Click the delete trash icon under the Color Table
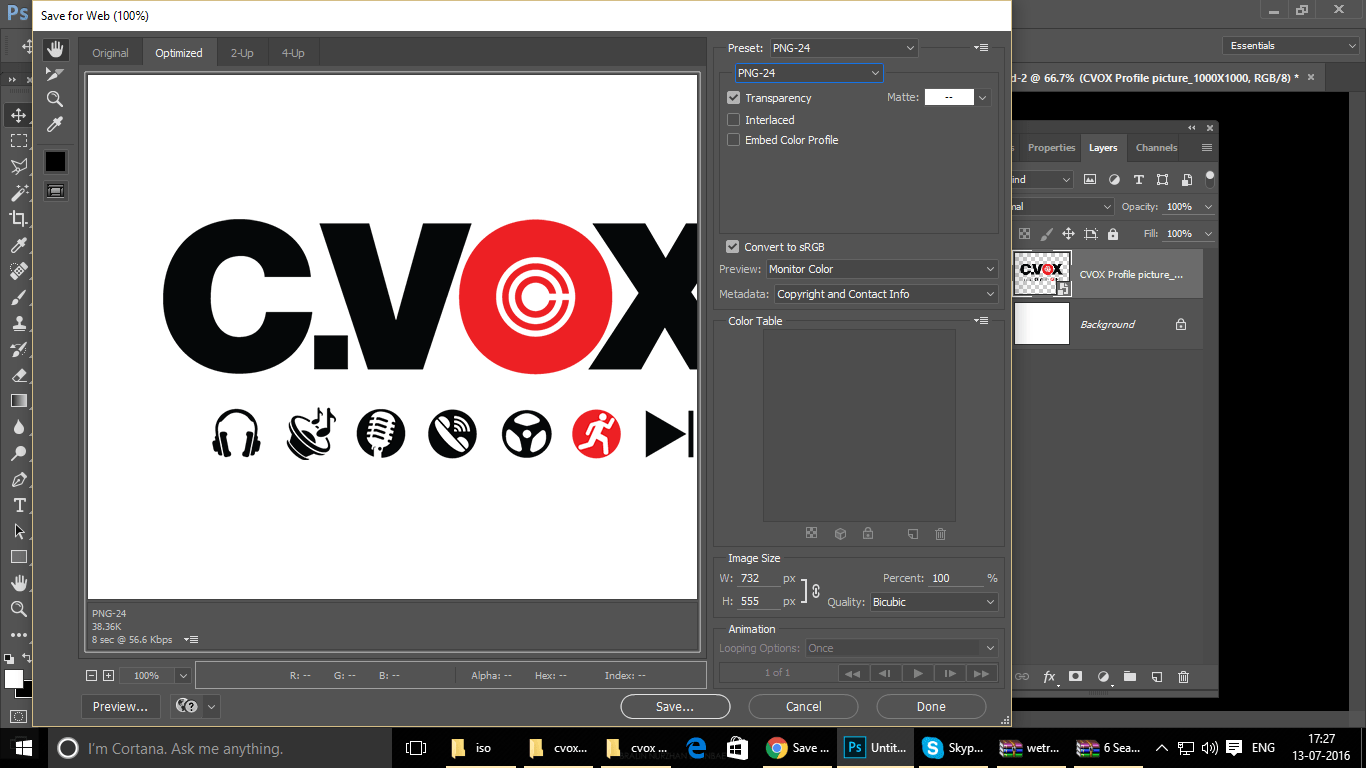 (x=940, y=533)
